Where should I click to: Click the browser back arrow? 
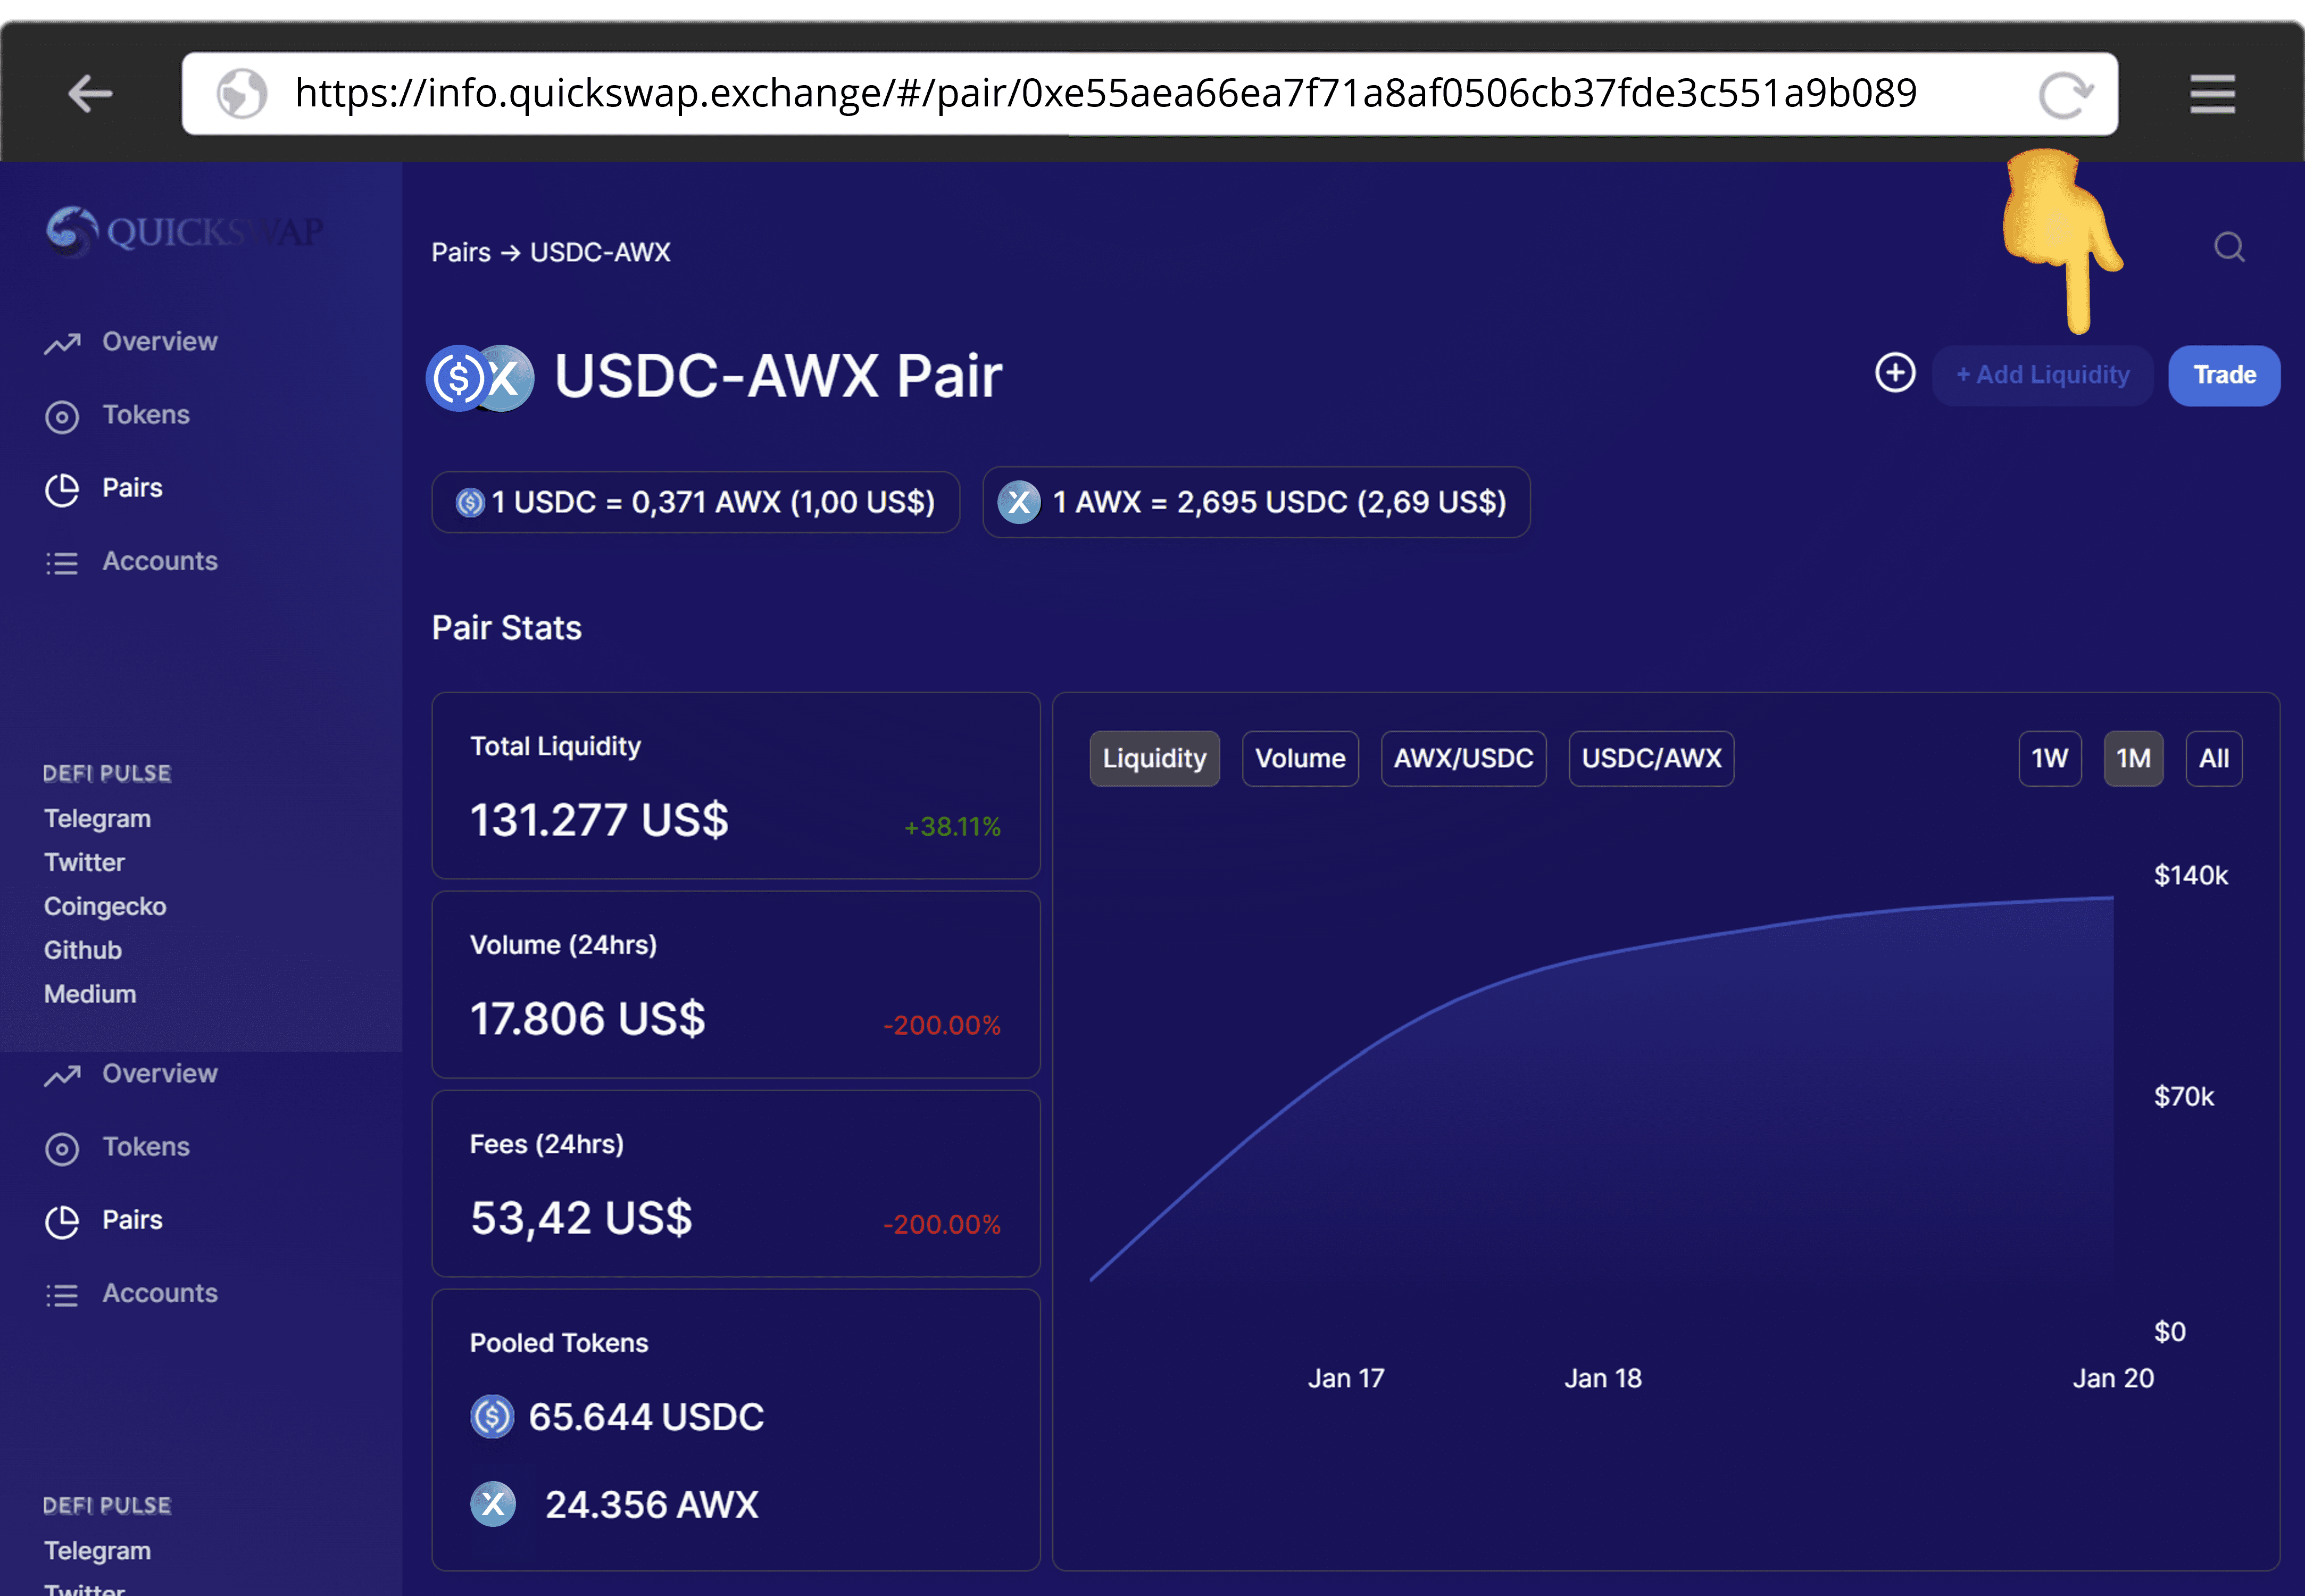90,94
